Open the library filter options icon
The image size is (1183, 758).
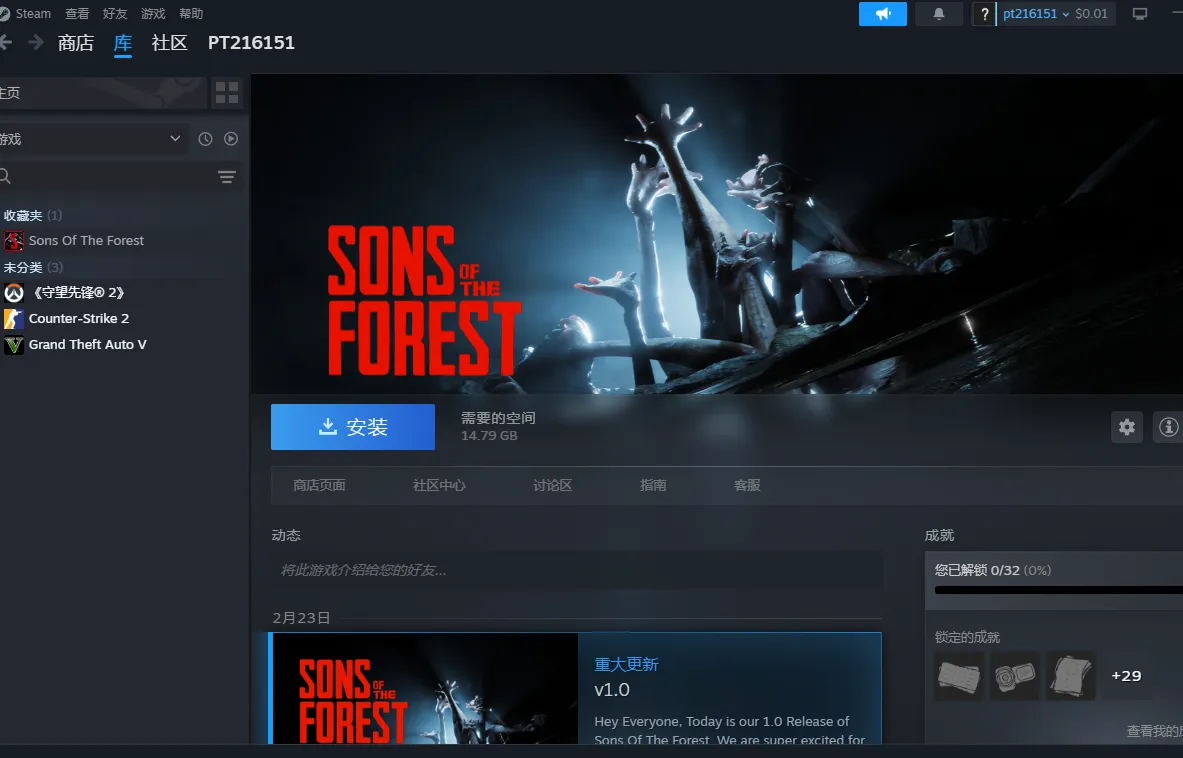pos(227,177)
